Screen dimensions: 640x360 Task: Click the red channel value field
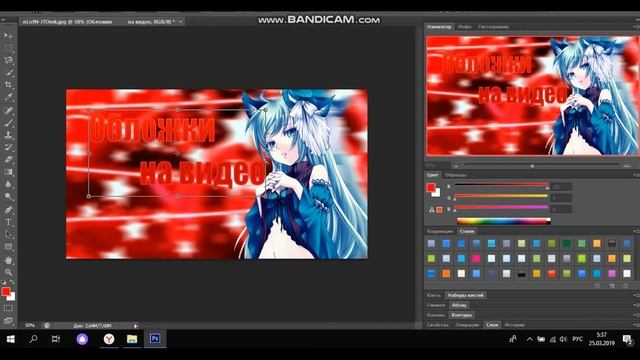(x=561, y=187)
